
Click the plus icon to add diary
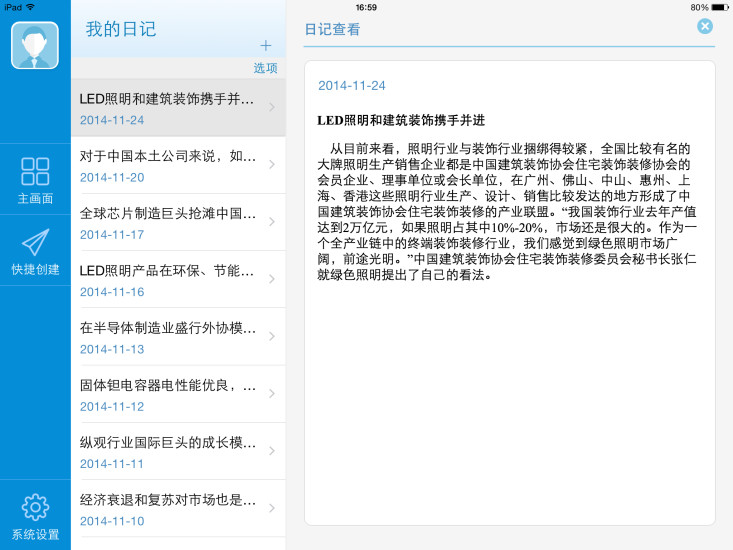[265, 45]
